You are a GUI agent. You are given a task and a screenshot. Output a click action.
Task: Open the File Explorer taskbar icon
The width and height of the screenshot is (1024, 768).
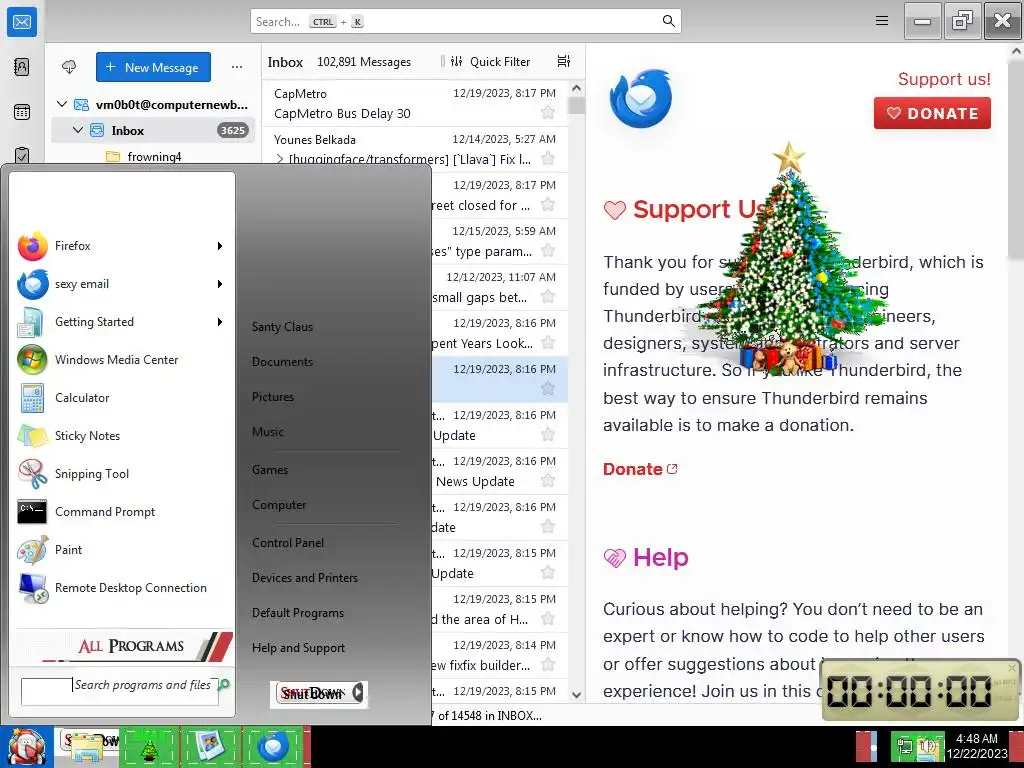88,746
